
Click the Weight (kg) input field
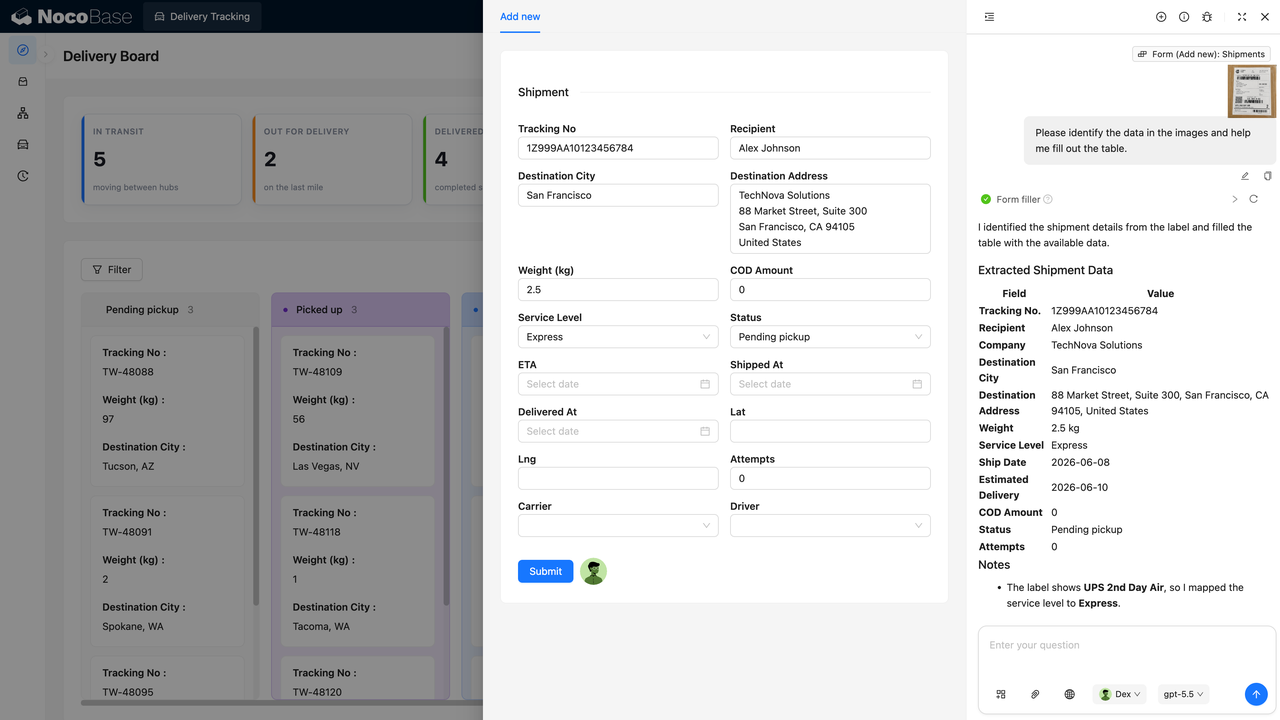pos(618,290)
